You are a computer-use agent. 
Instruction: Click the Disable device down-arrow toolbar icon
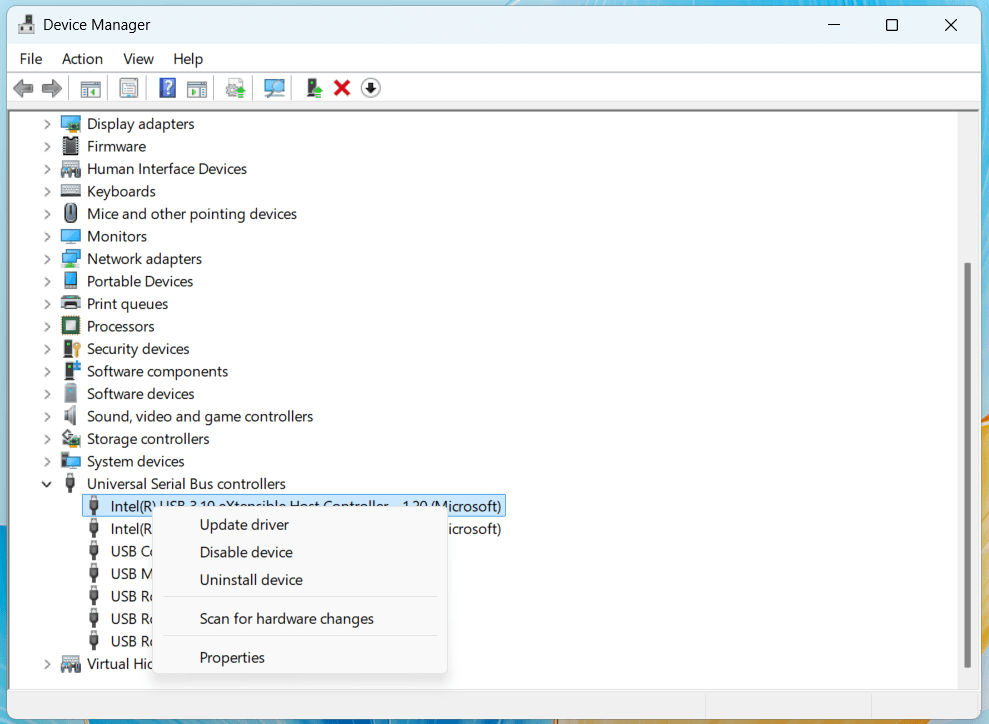[x=370, y=88]
